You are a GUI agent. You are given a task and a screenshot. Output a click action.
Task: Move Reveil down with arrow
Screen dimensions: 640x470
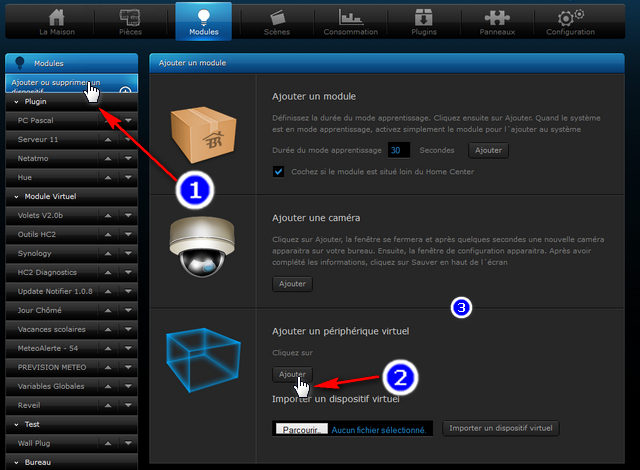pos(128,405)
